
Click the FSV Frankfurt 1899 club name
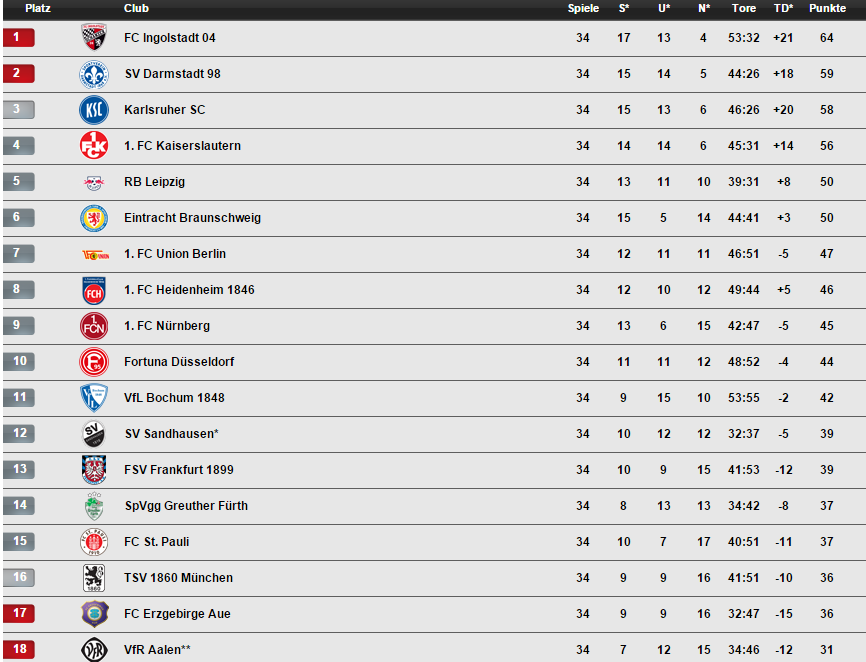point(179,470)
